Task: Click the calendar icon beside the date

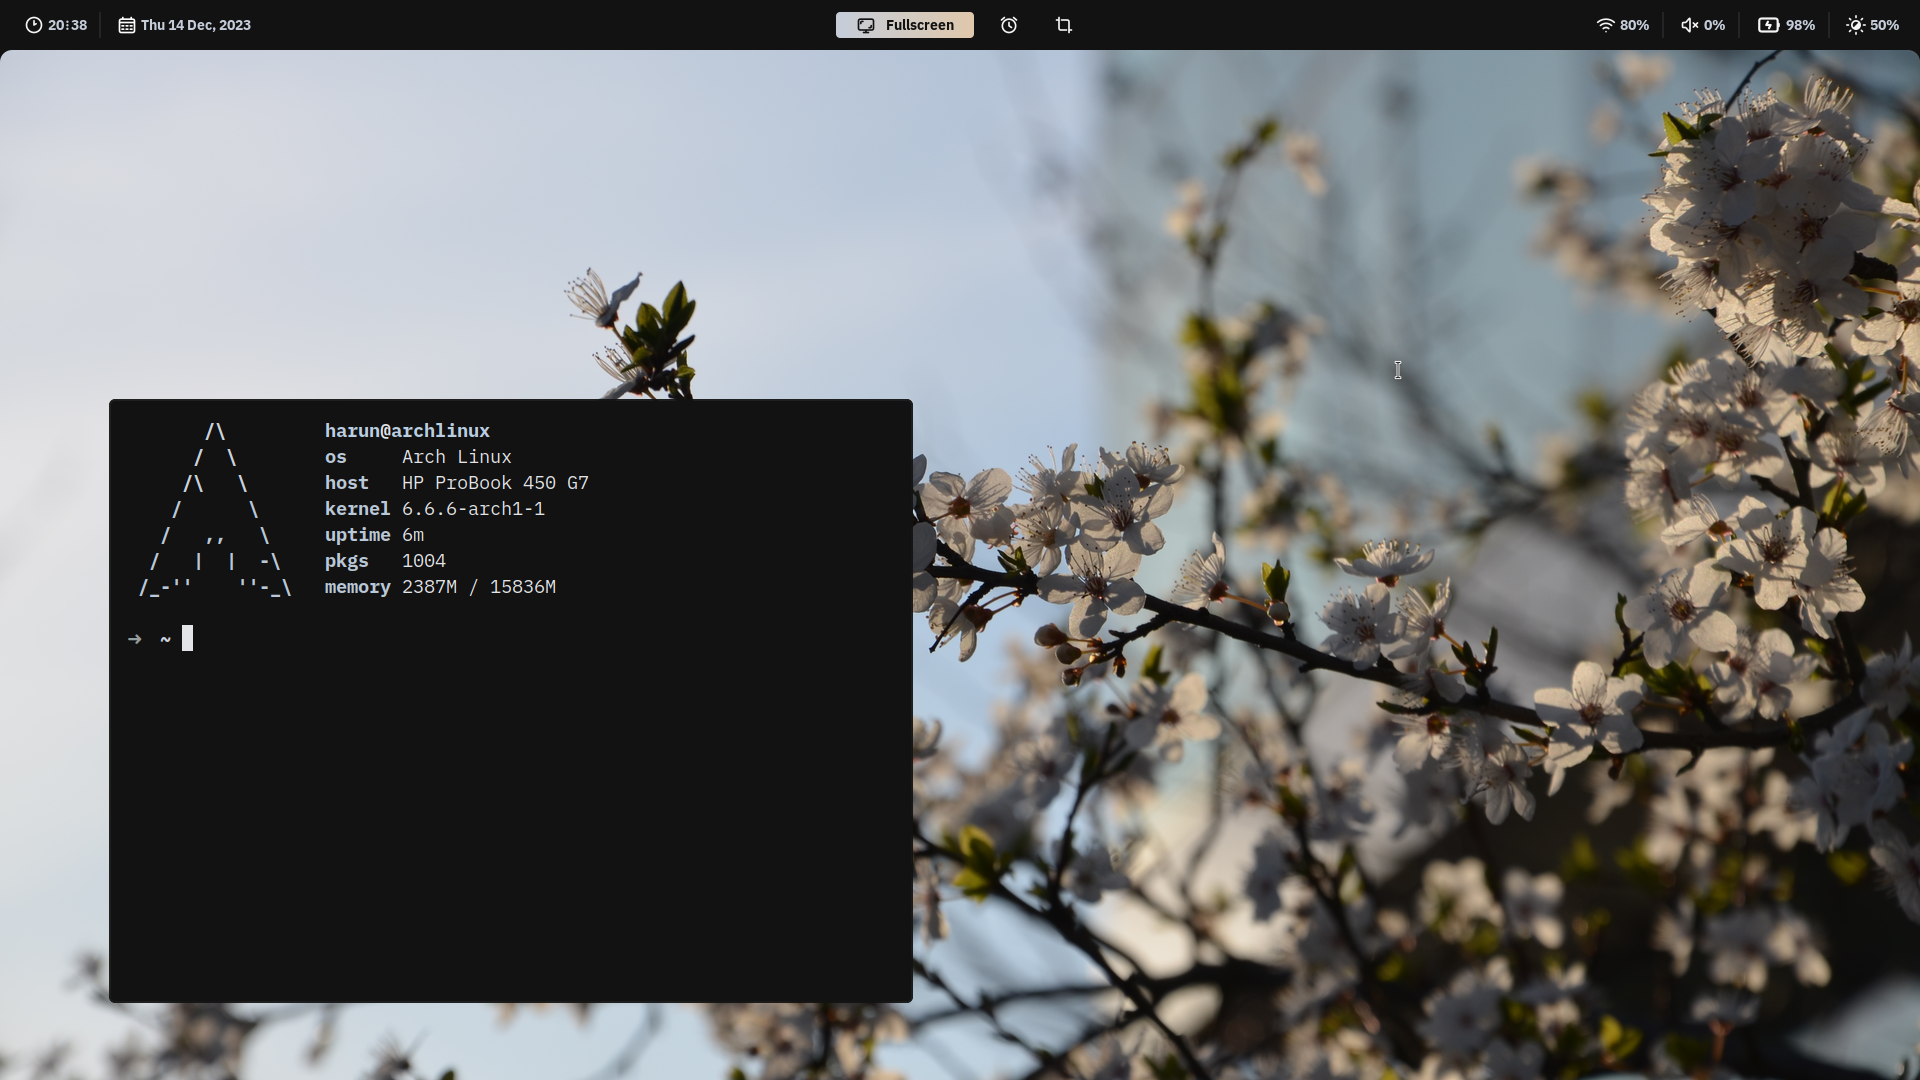Action: point(127,25)
